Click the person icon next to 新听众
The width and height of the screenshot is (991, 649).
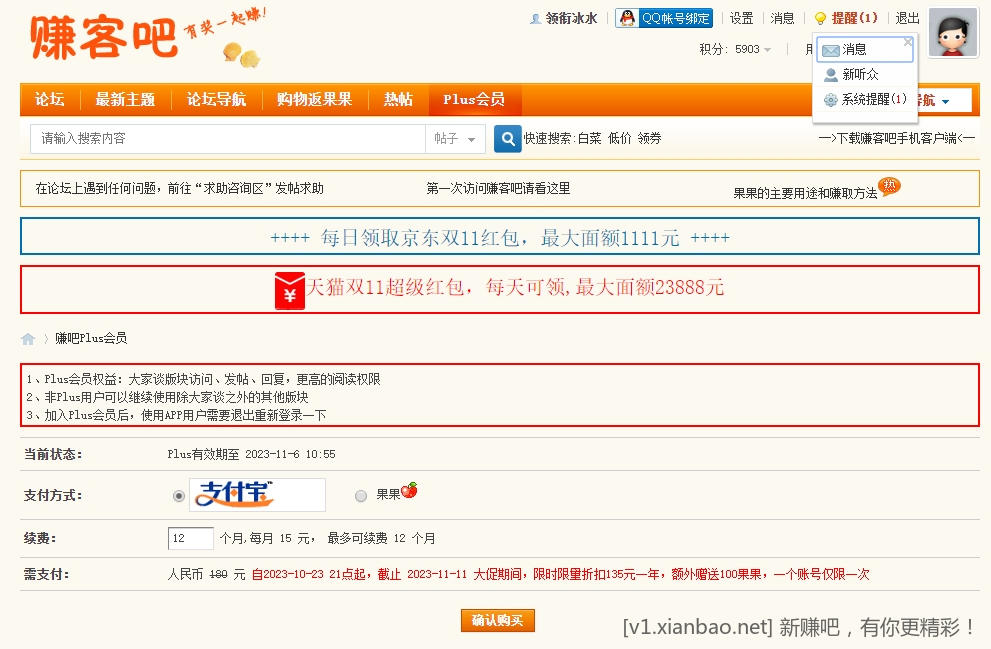tap(830, 75)
